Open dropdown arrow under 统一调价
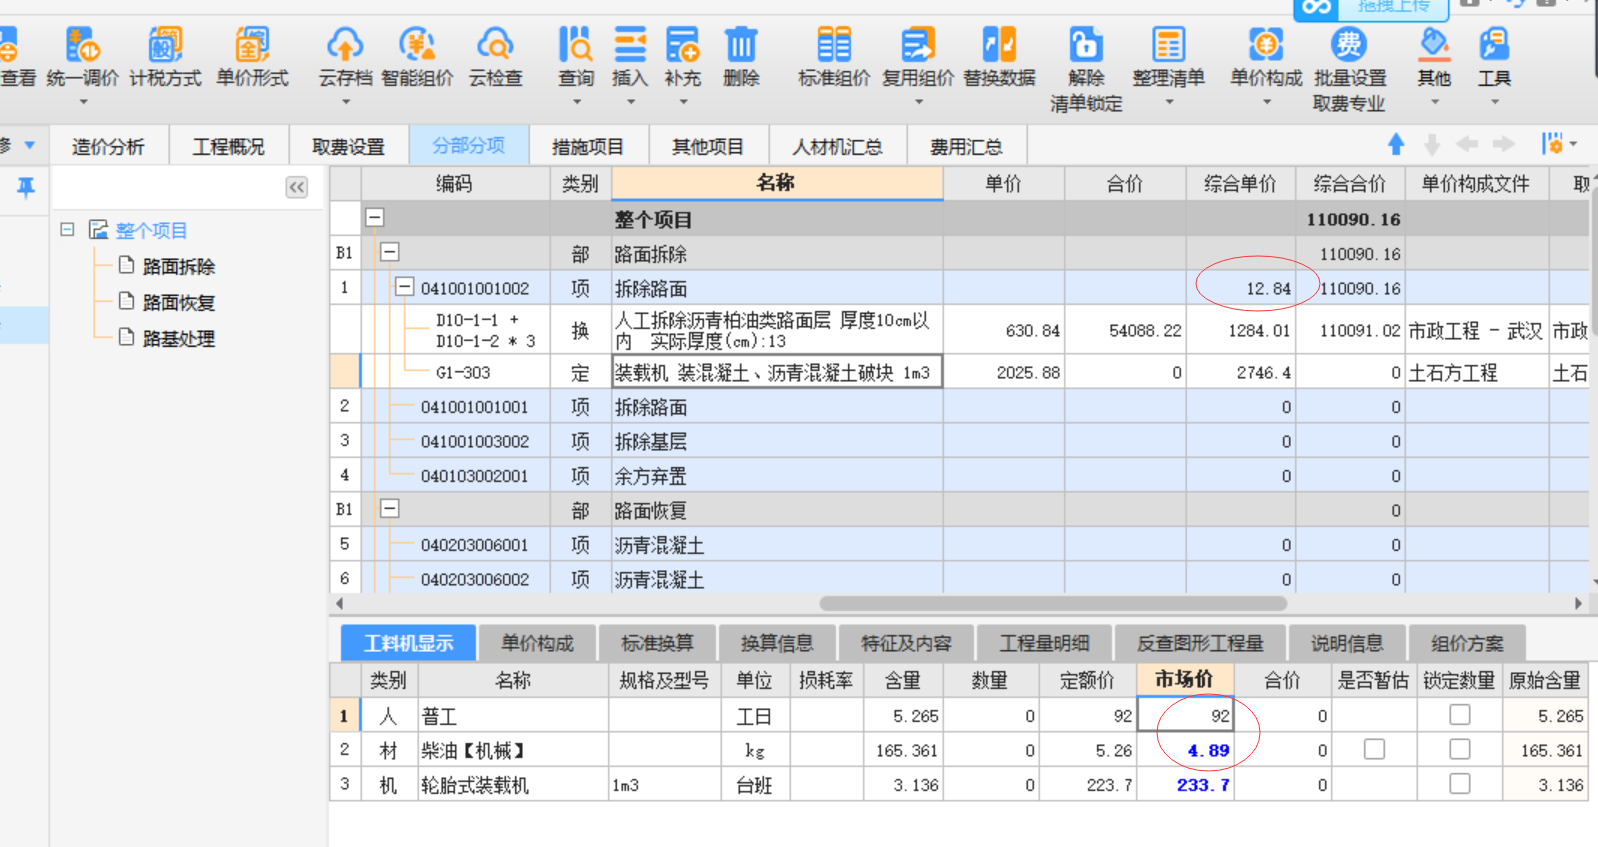 coord(83,102)
